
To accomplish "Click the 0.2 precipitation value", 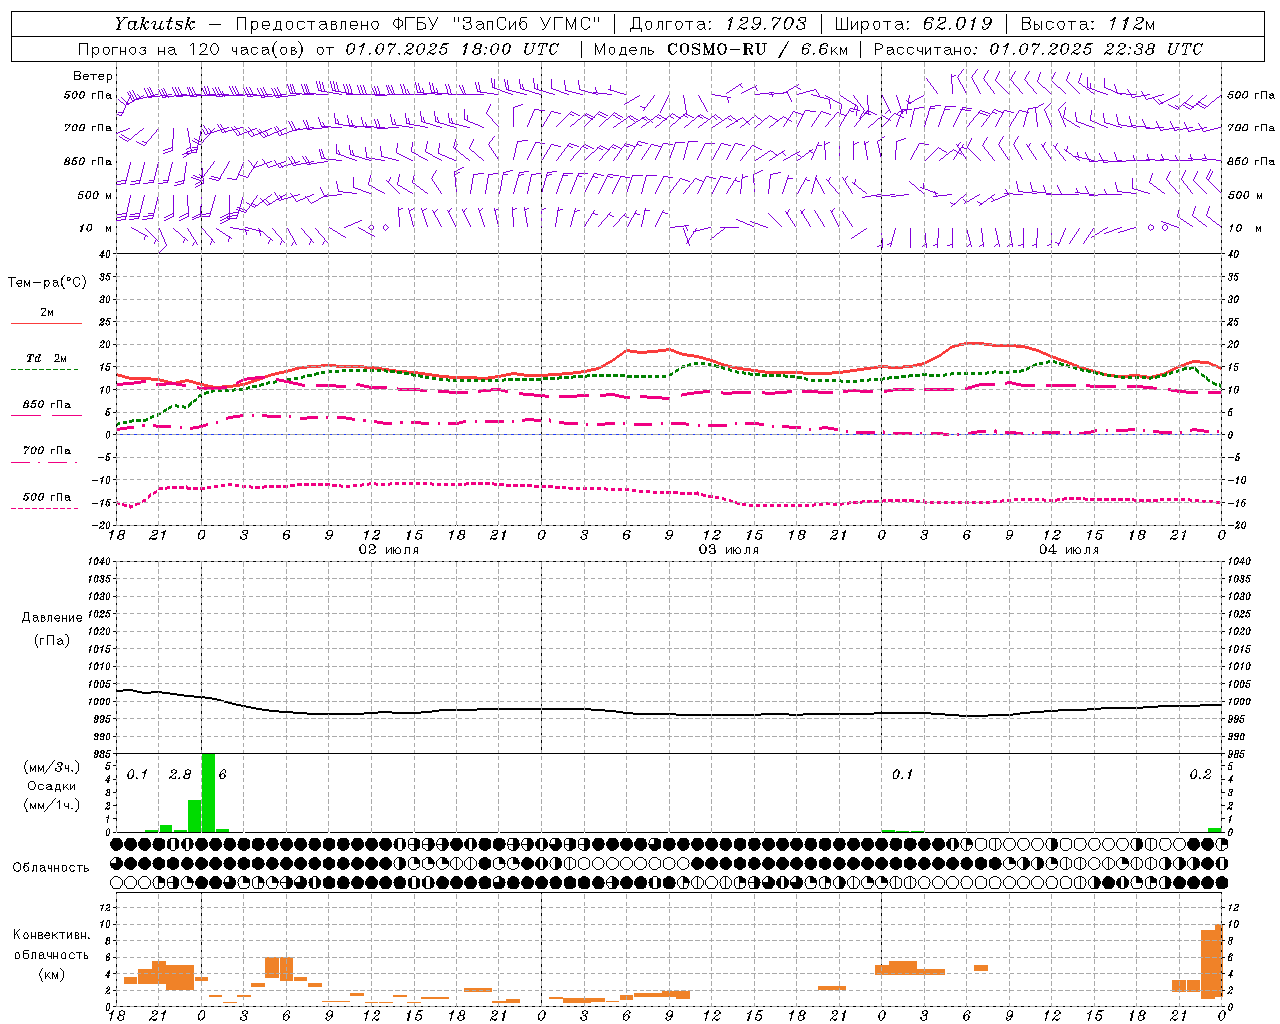I will click(x=1200, y=774).
